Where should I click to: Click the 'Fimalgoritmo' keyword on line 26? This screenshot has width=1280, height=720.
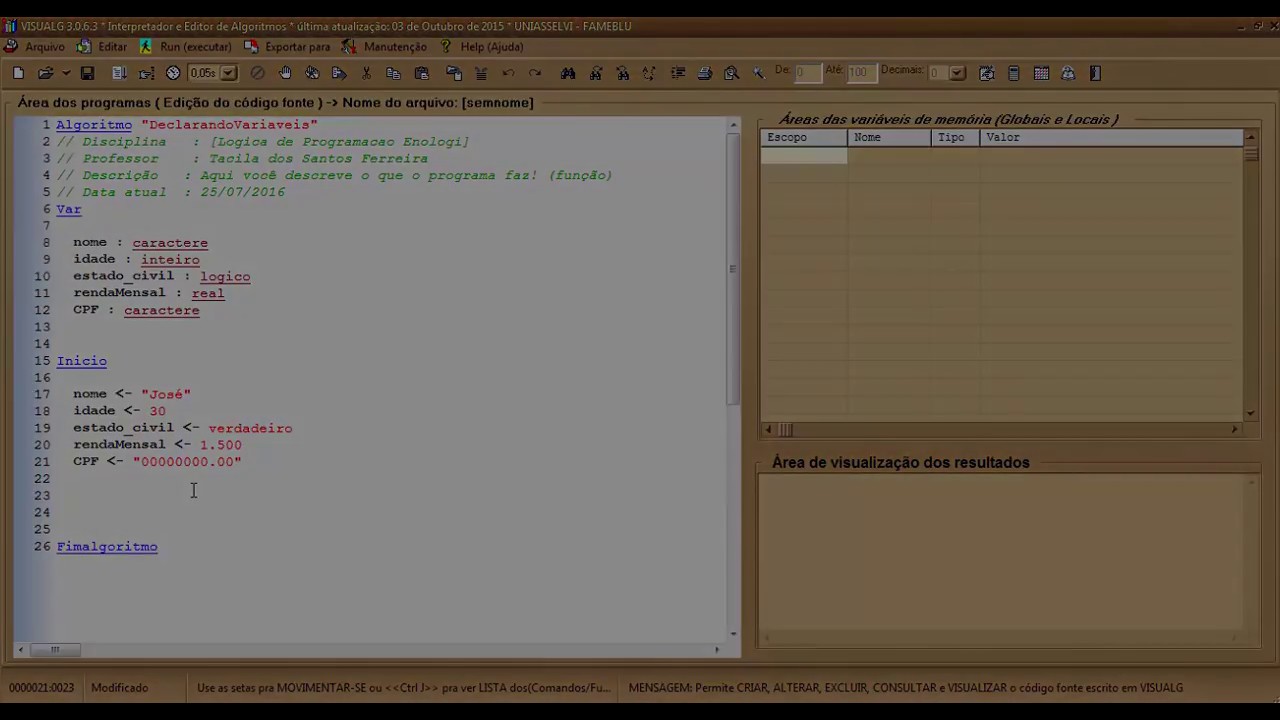point(107,547)
